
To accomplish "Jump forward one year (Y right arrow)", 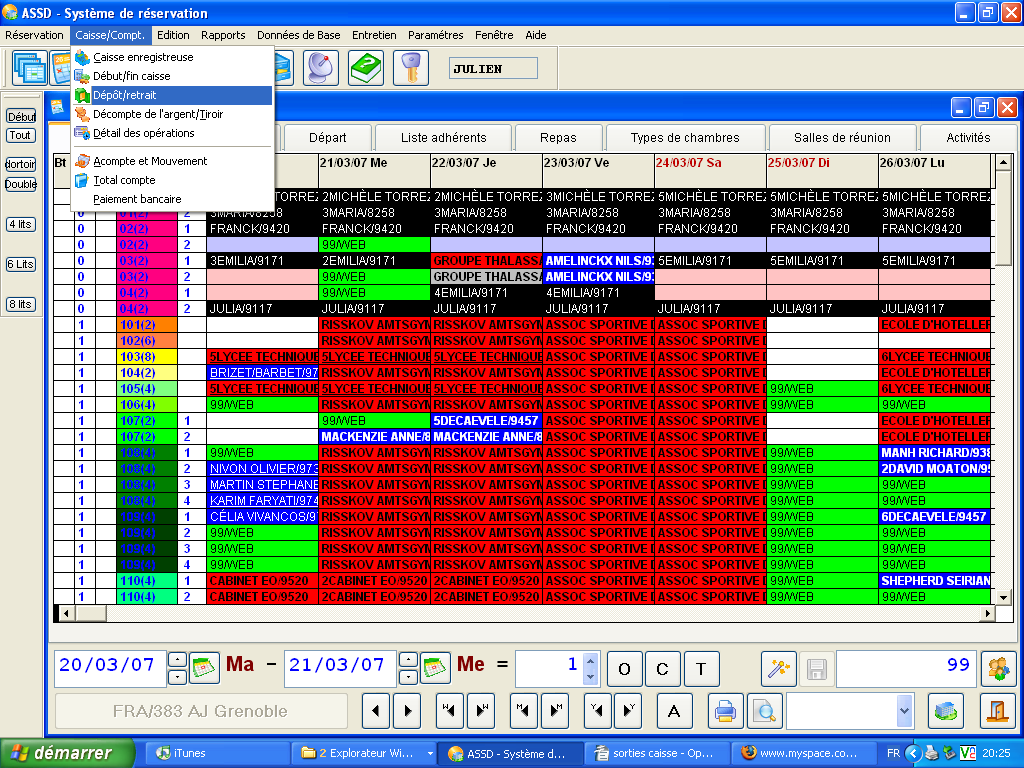I will coord(630,711).
